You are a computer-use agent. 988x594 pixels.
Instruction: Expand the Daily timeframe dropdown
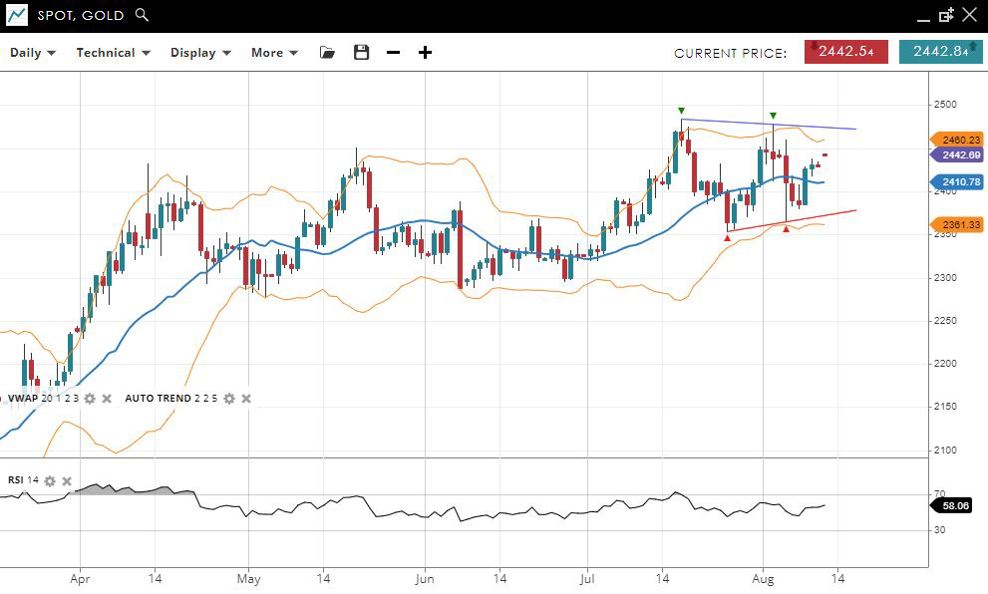coord(33,53)
